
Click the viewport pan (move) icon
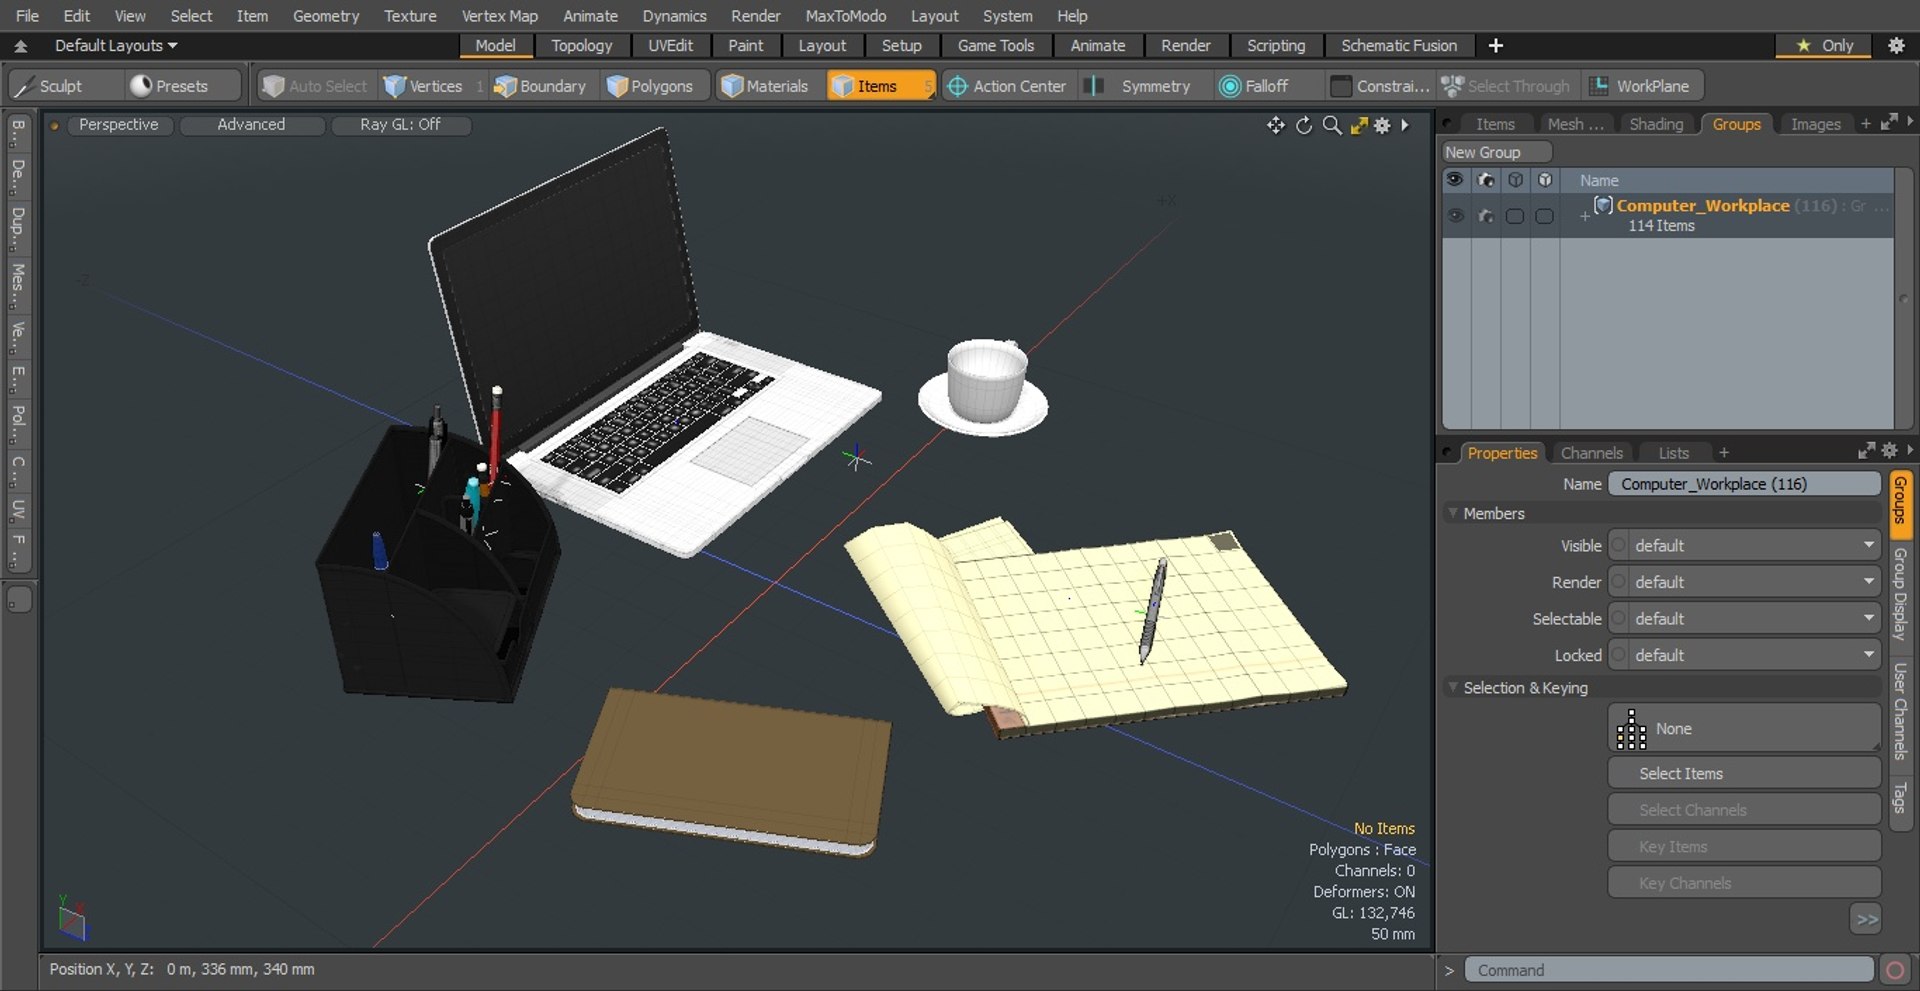coord(1276,125)
